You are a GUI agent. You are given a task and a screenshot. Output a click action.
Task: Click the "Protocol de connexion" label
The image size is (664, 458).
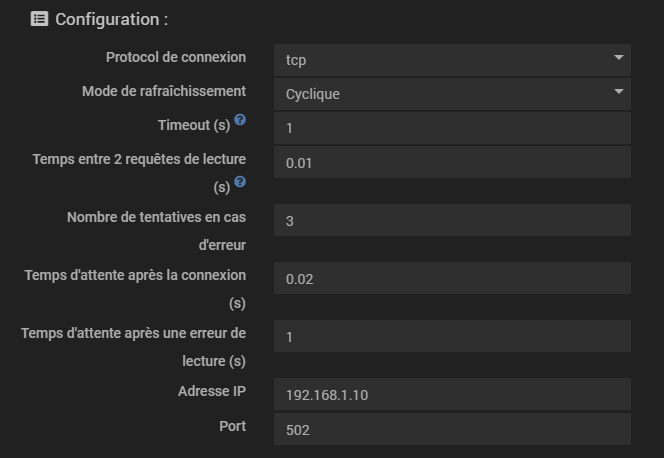pos(175,57)
